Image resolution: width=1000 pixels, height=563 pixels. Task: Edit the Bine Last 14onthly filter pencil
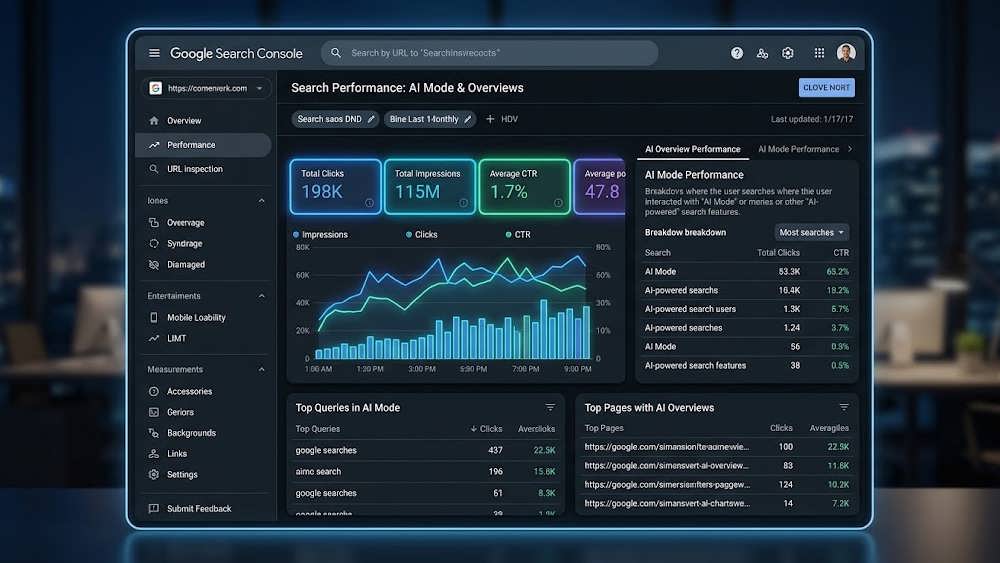(467, 119)
